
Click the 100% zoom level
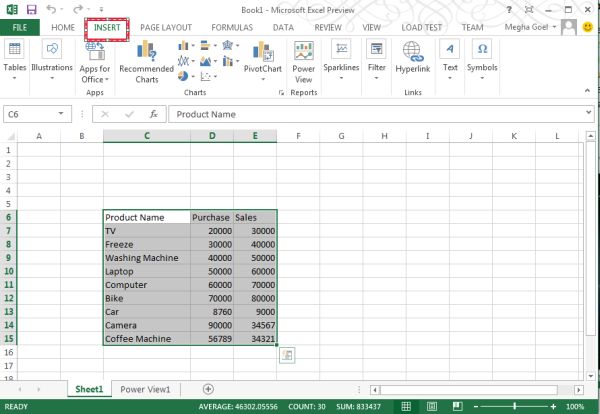click(x=575, y=406)
